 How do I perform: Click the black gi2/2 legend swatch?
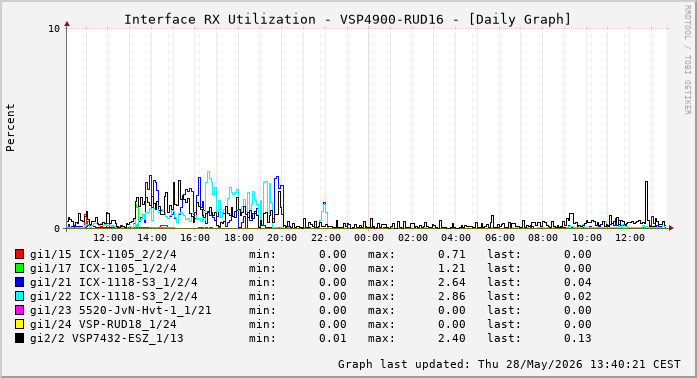19,338
